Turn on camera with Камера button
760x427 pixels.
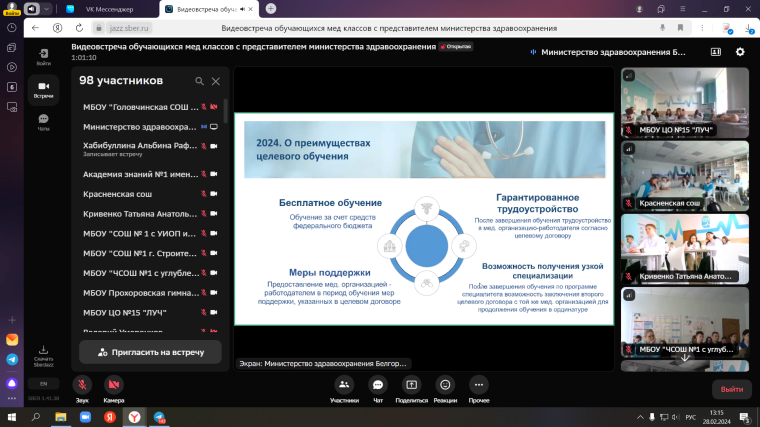pyautogui.click(x=114, y=385)
